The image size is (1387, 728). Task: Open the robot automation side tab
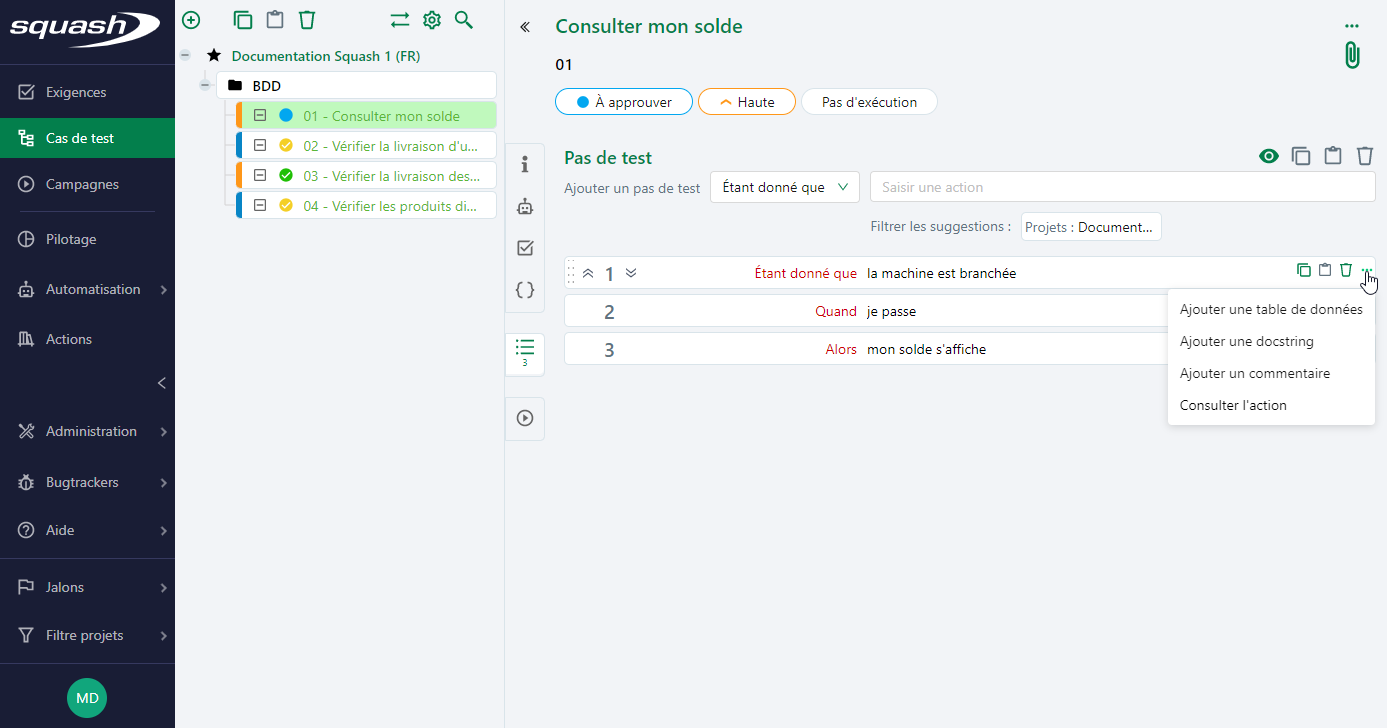pos(525,206)
